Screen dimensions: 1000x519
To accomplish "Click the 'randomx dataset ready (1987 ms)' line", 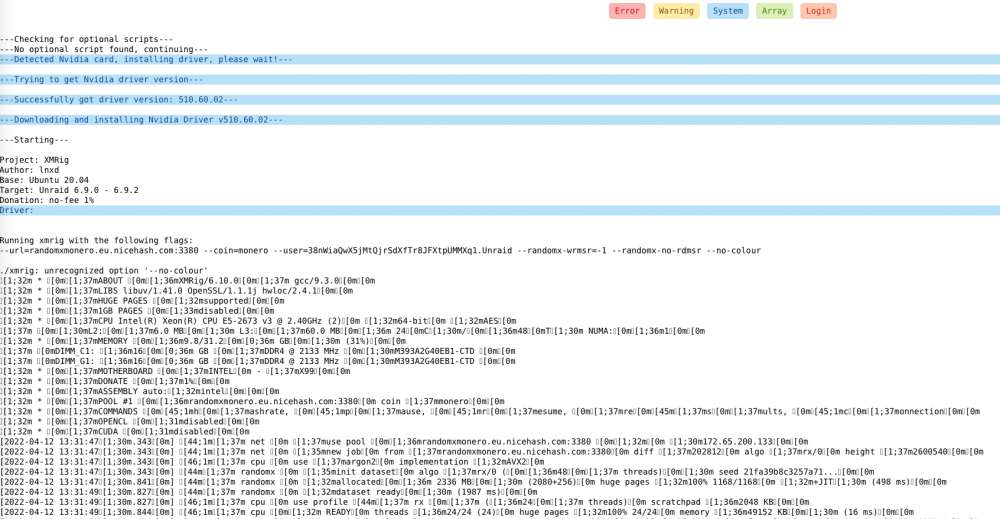I will pyautogui.click(x=268, y=492).
